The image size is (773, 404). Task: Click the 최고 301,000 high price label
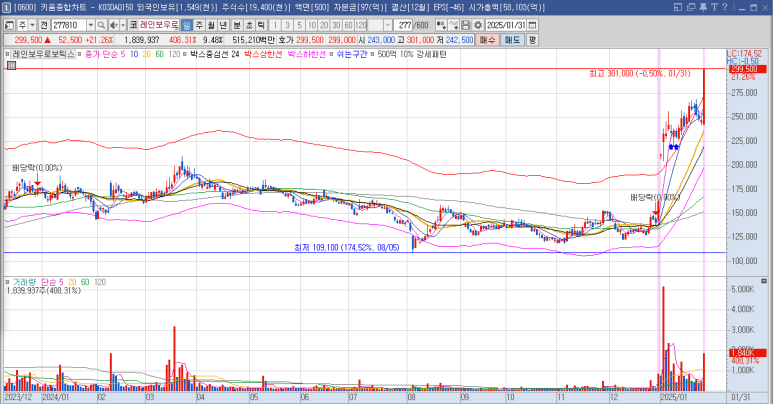[639, 74]
